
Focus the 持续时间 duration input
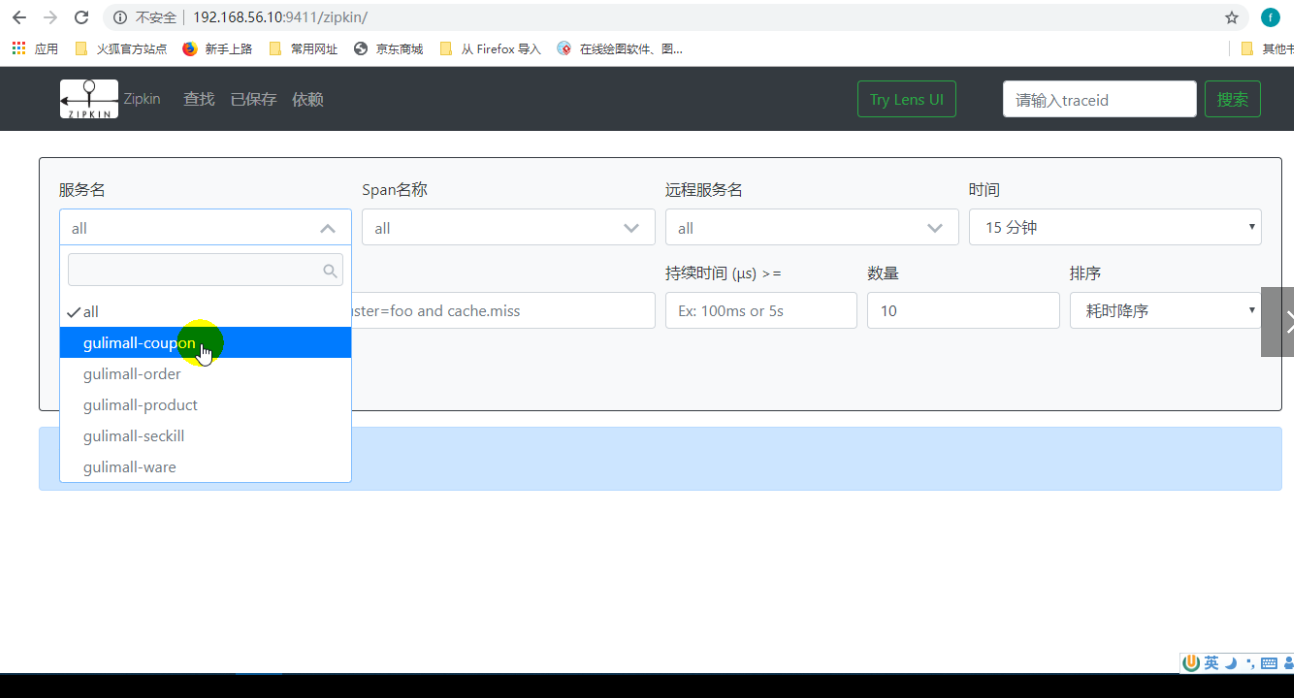click(x=761, y=310)
